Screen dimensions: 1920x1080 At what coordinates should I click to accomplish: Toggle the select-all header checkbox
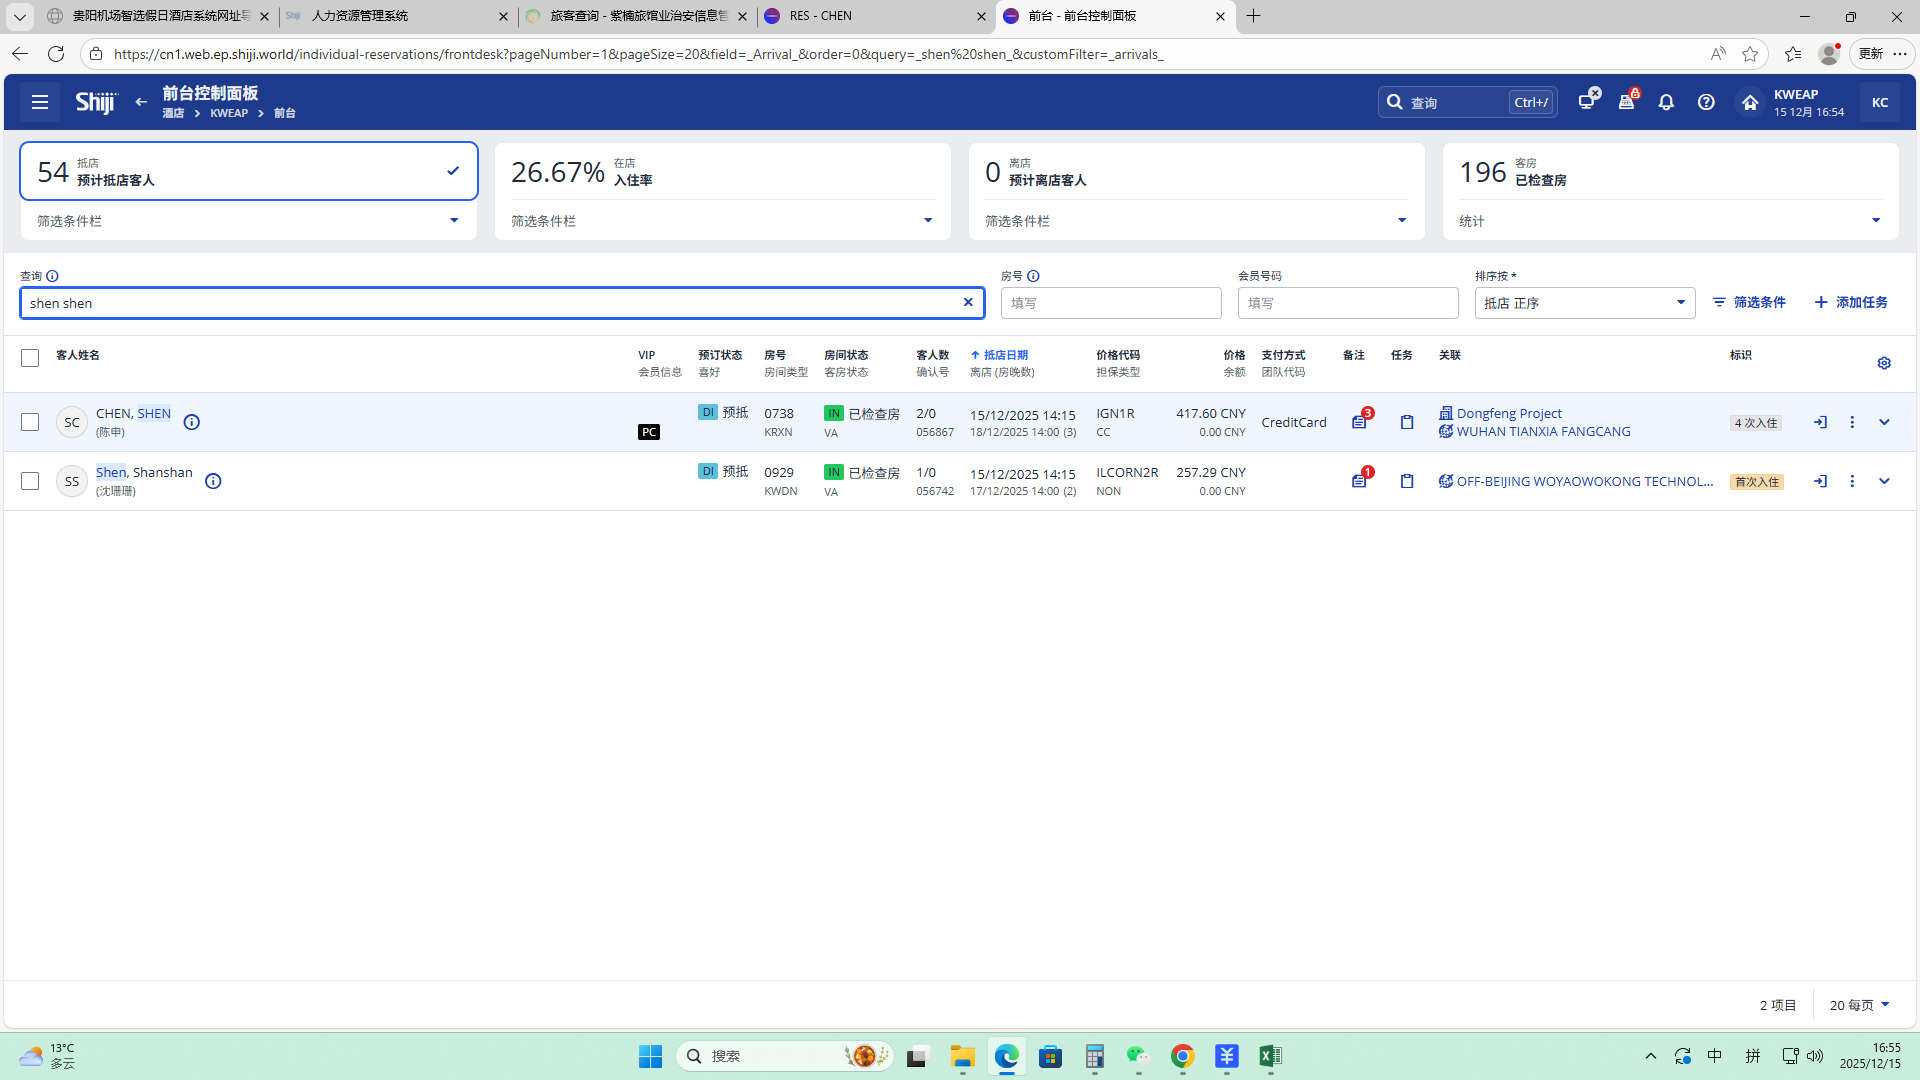[x=30, y=358]
